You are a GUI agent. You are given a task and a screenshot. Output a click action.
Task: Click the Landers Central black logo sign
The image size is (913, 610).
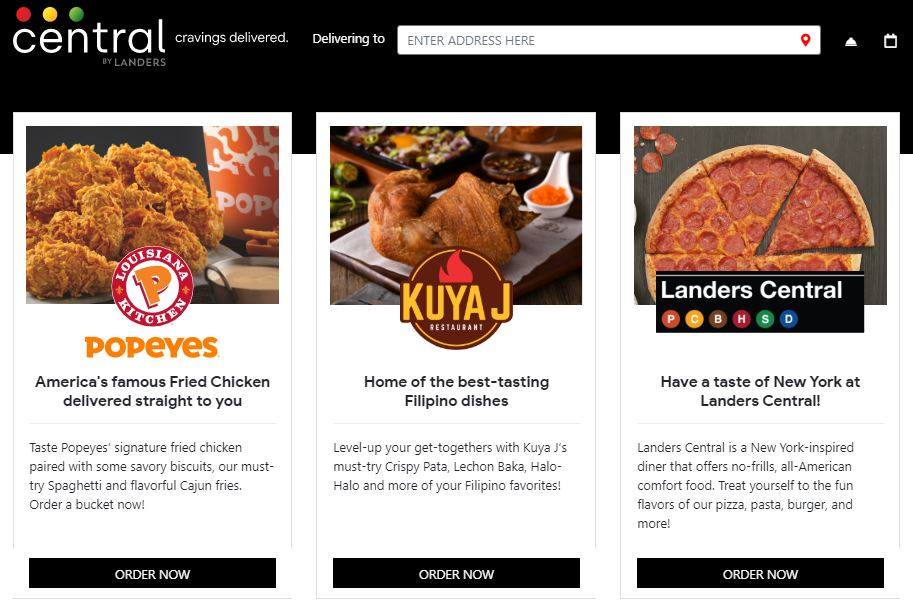(760, 302)
